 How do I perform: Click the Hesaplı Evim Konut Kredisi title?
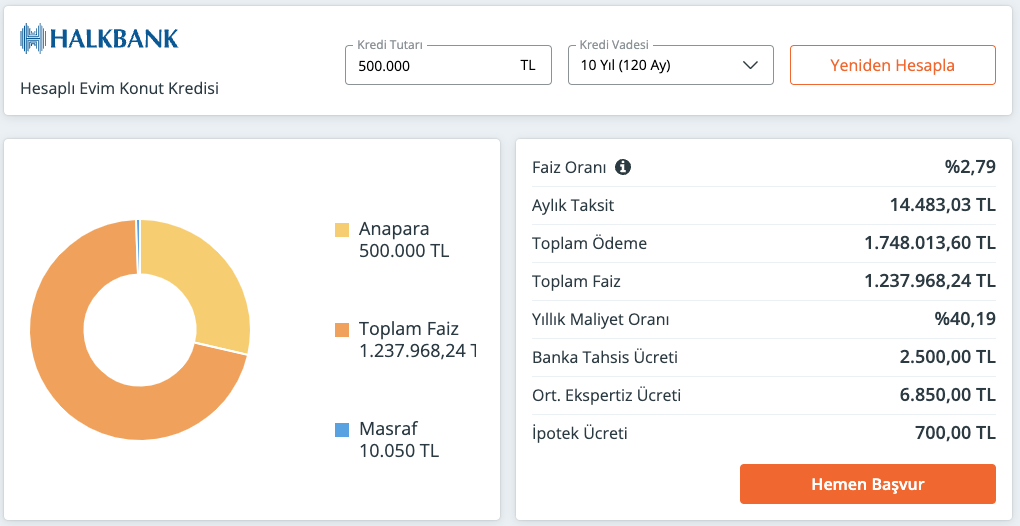pos(120,88)
